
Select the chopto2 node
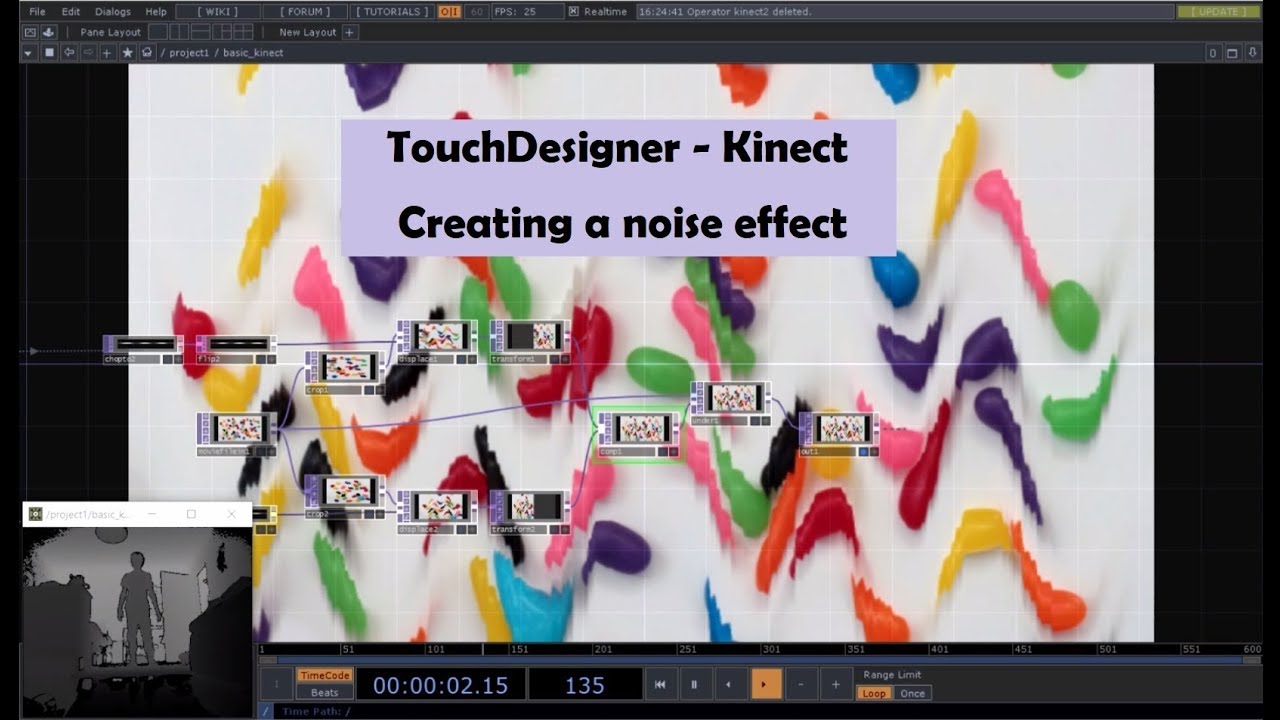(x=144, y=350)
